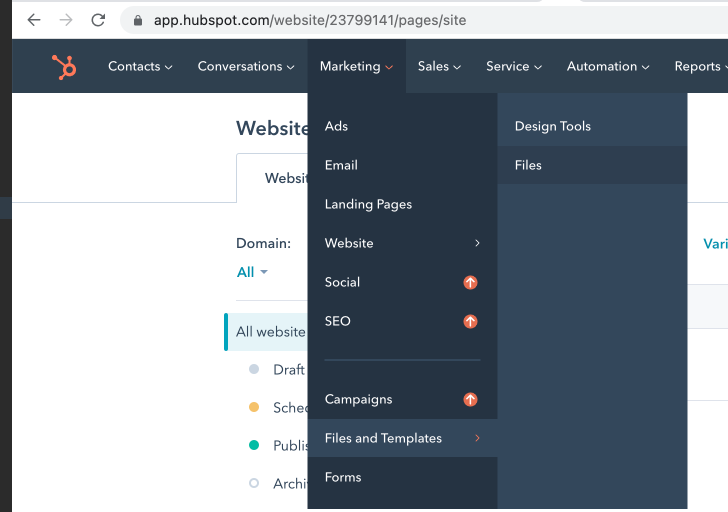
Task: Click the URL address bar field
Action: tap(400, 20)
